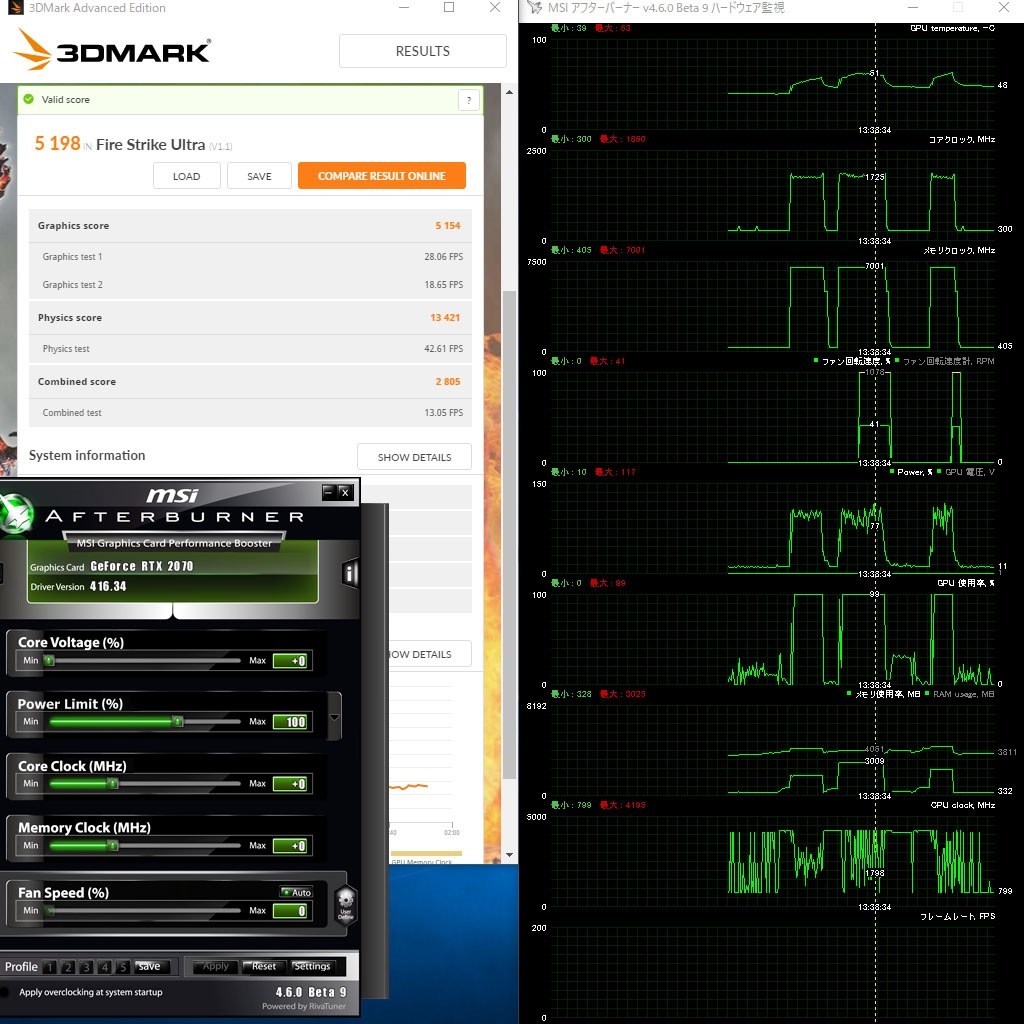
Task: Click the Graphics score row
Action: (250, 226)
